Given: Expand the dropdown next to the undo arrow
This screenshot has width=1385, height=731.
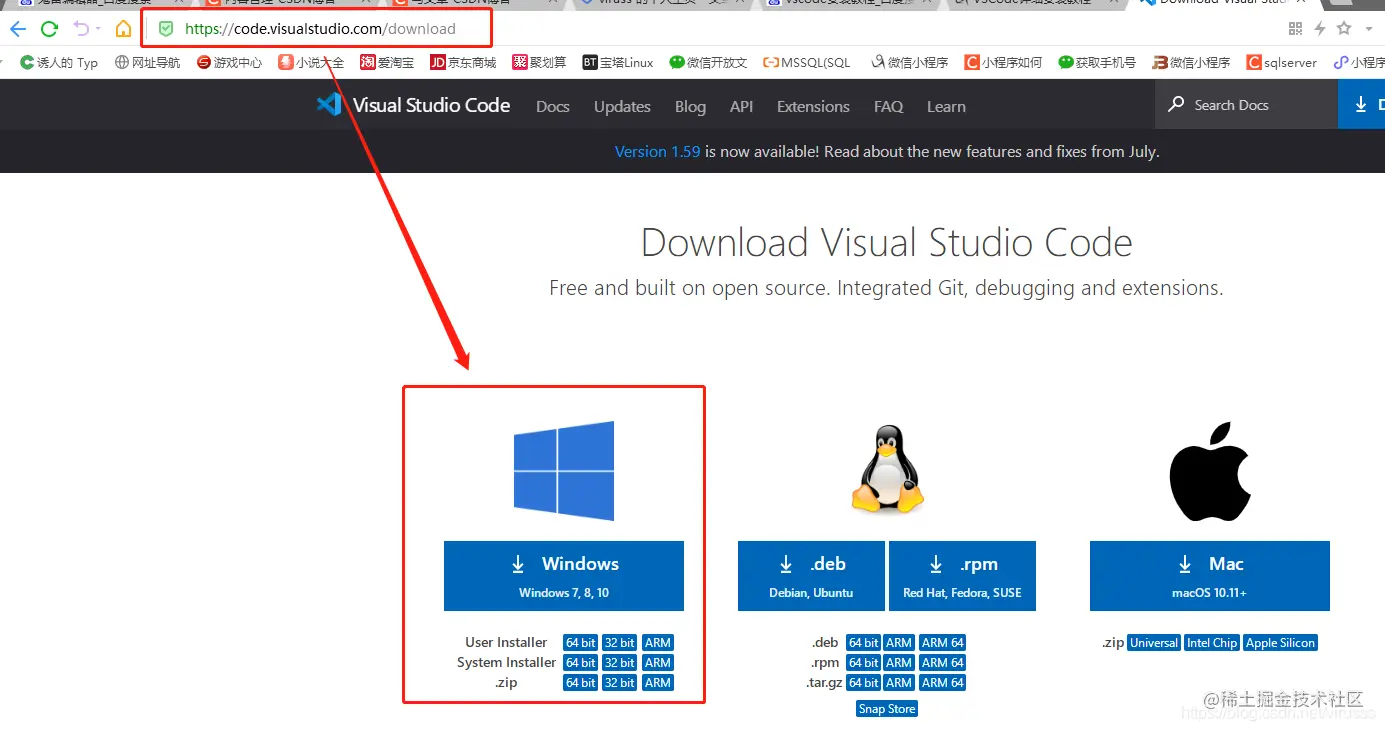Looking at the screenshot, I should click(x=98, y=29).
